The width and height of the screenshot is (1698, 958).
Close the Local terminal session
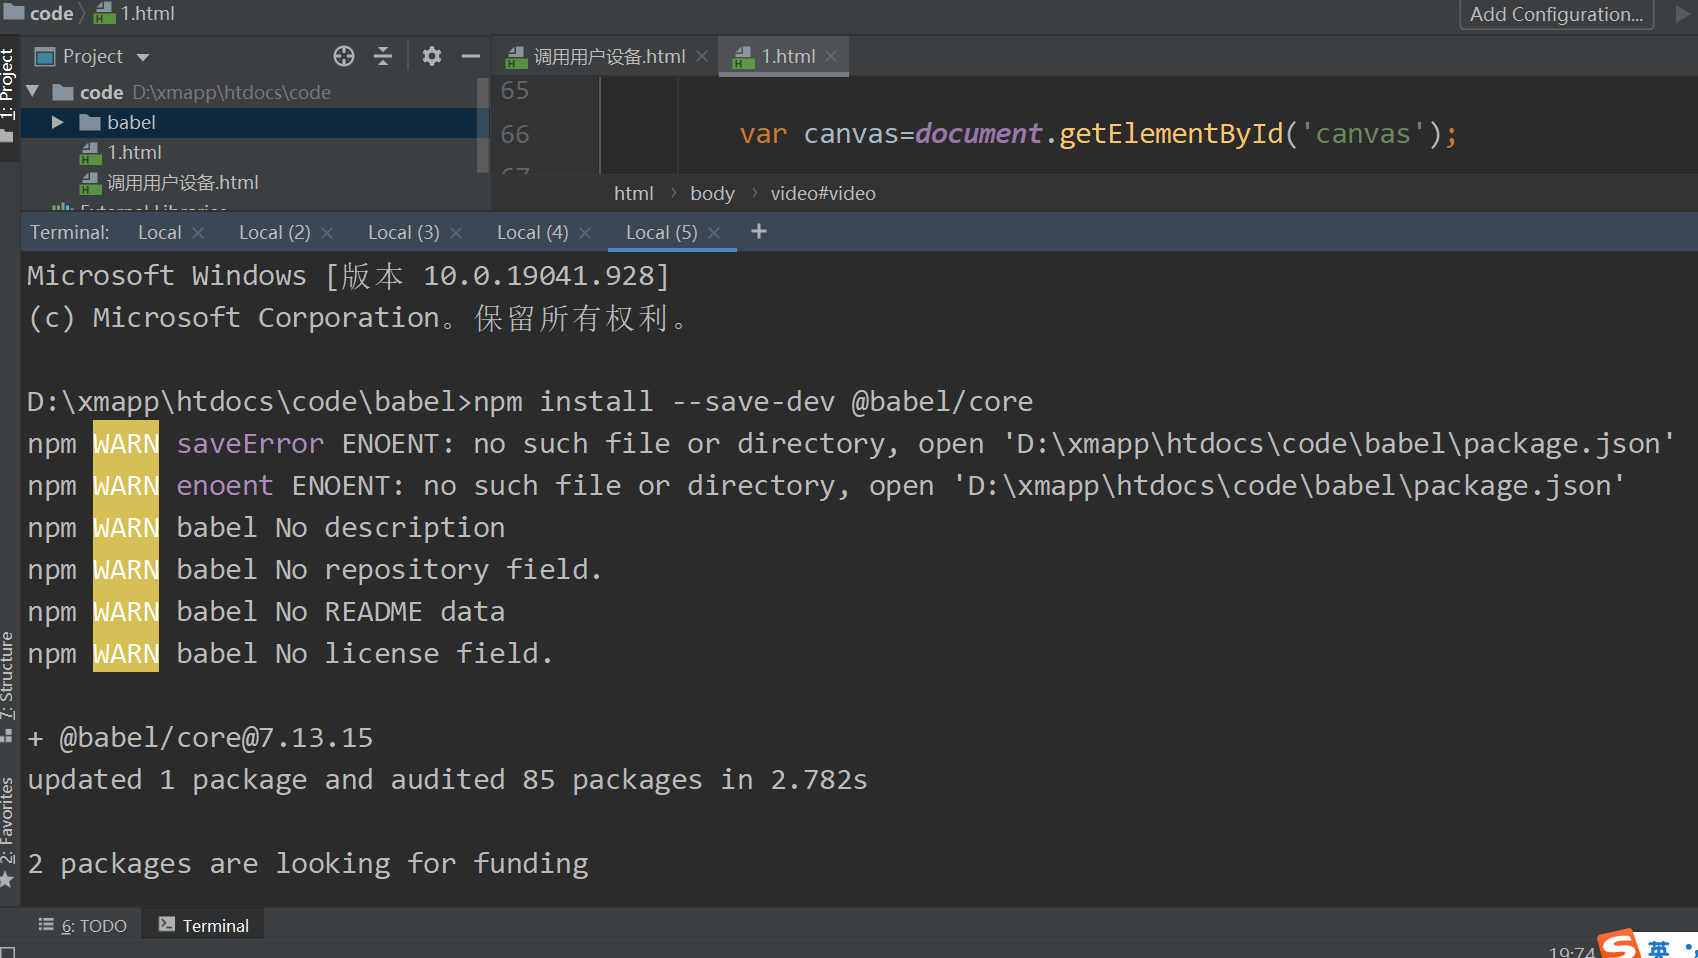198,232
